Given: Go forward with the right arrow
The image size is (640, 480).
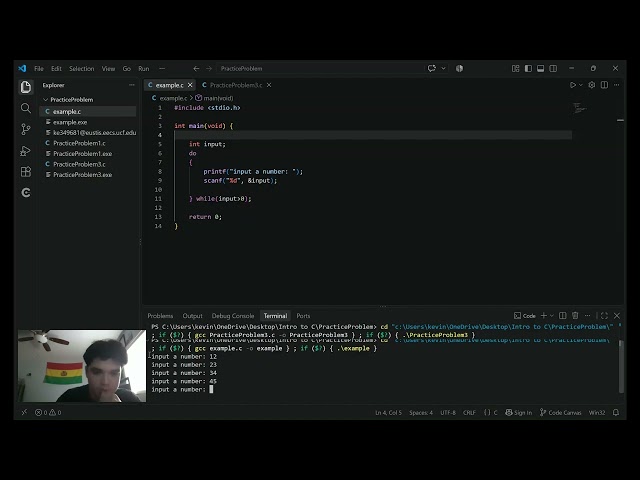Looking at the screenshot, I should click(209, 68).
